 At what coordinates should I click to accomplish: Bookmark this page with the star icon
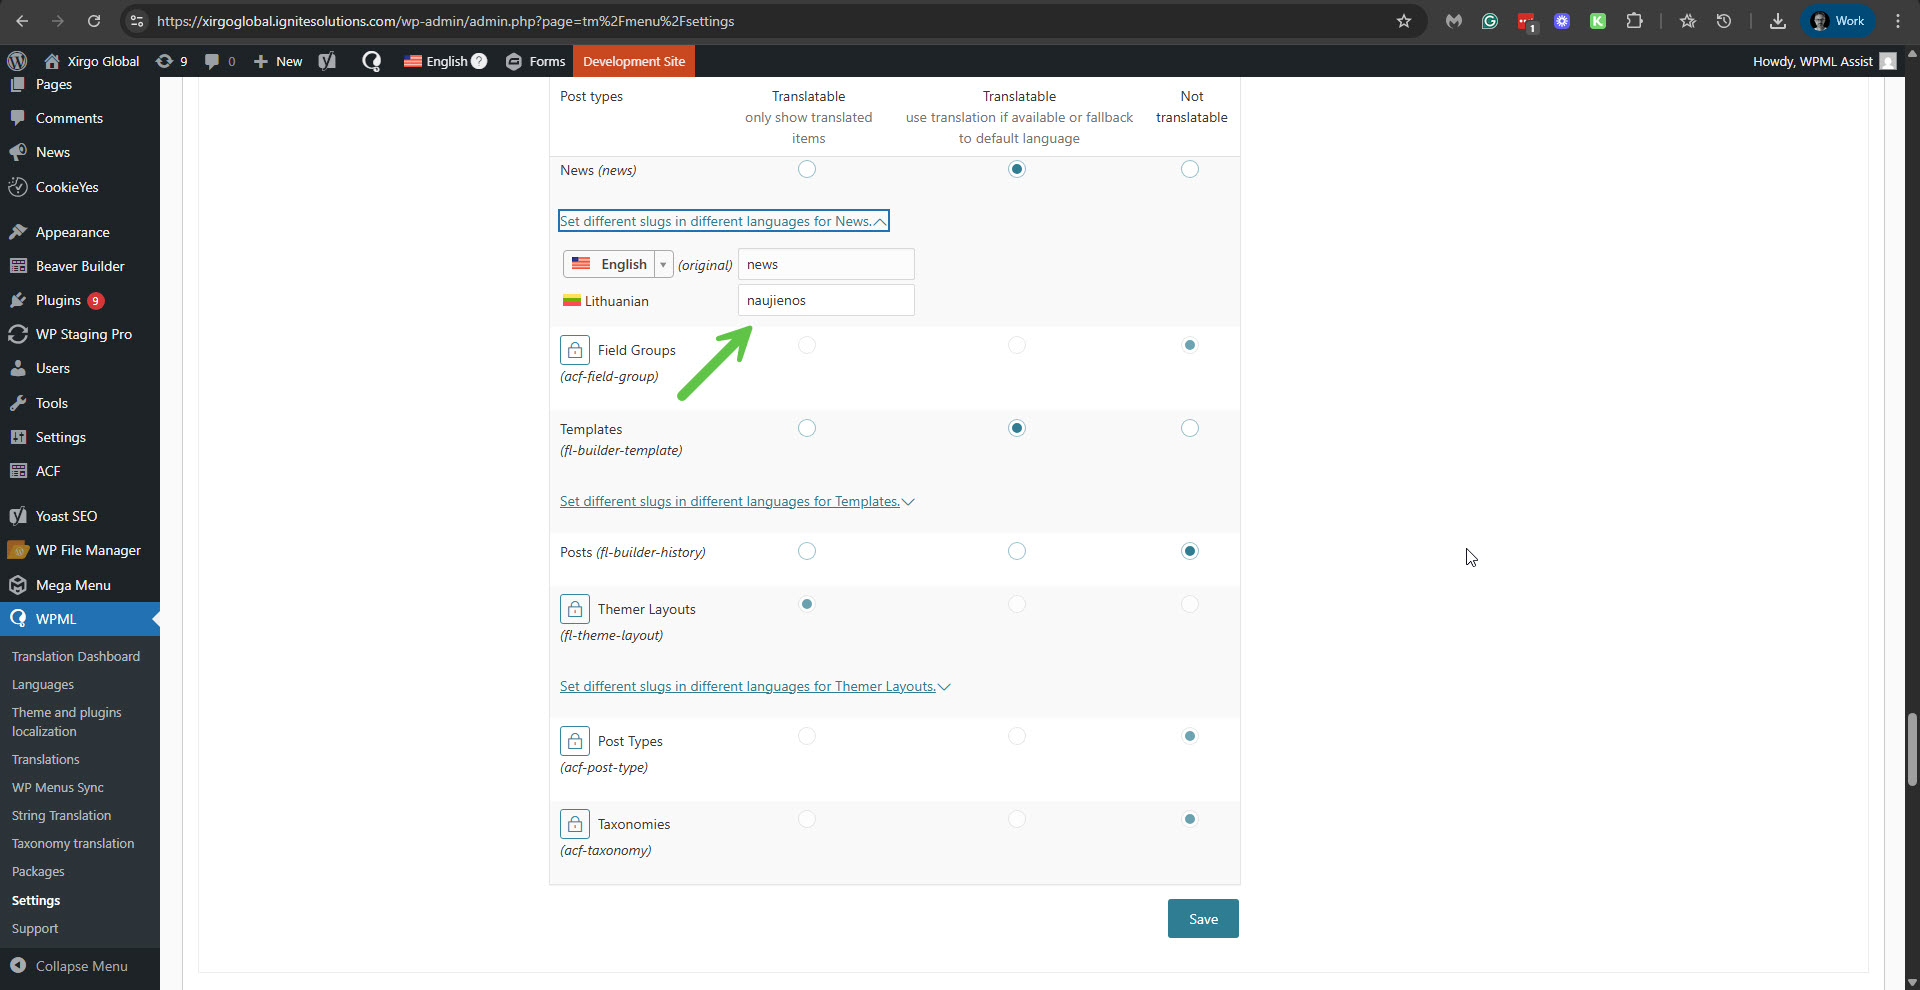click(x=1403, y=21)
